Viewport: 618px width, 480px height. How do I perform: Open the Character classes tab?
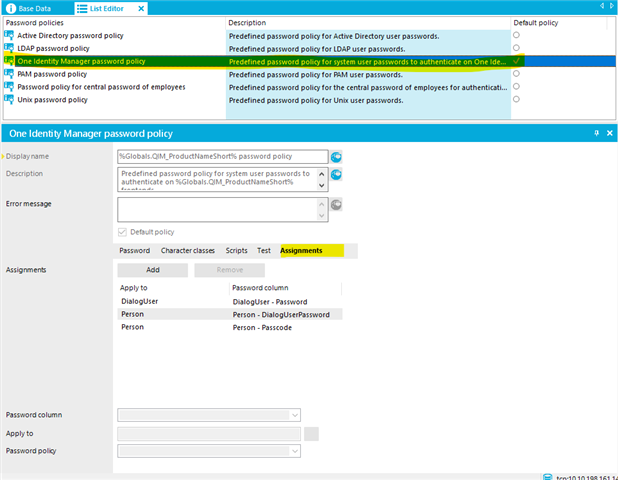[x=188, y=251]
